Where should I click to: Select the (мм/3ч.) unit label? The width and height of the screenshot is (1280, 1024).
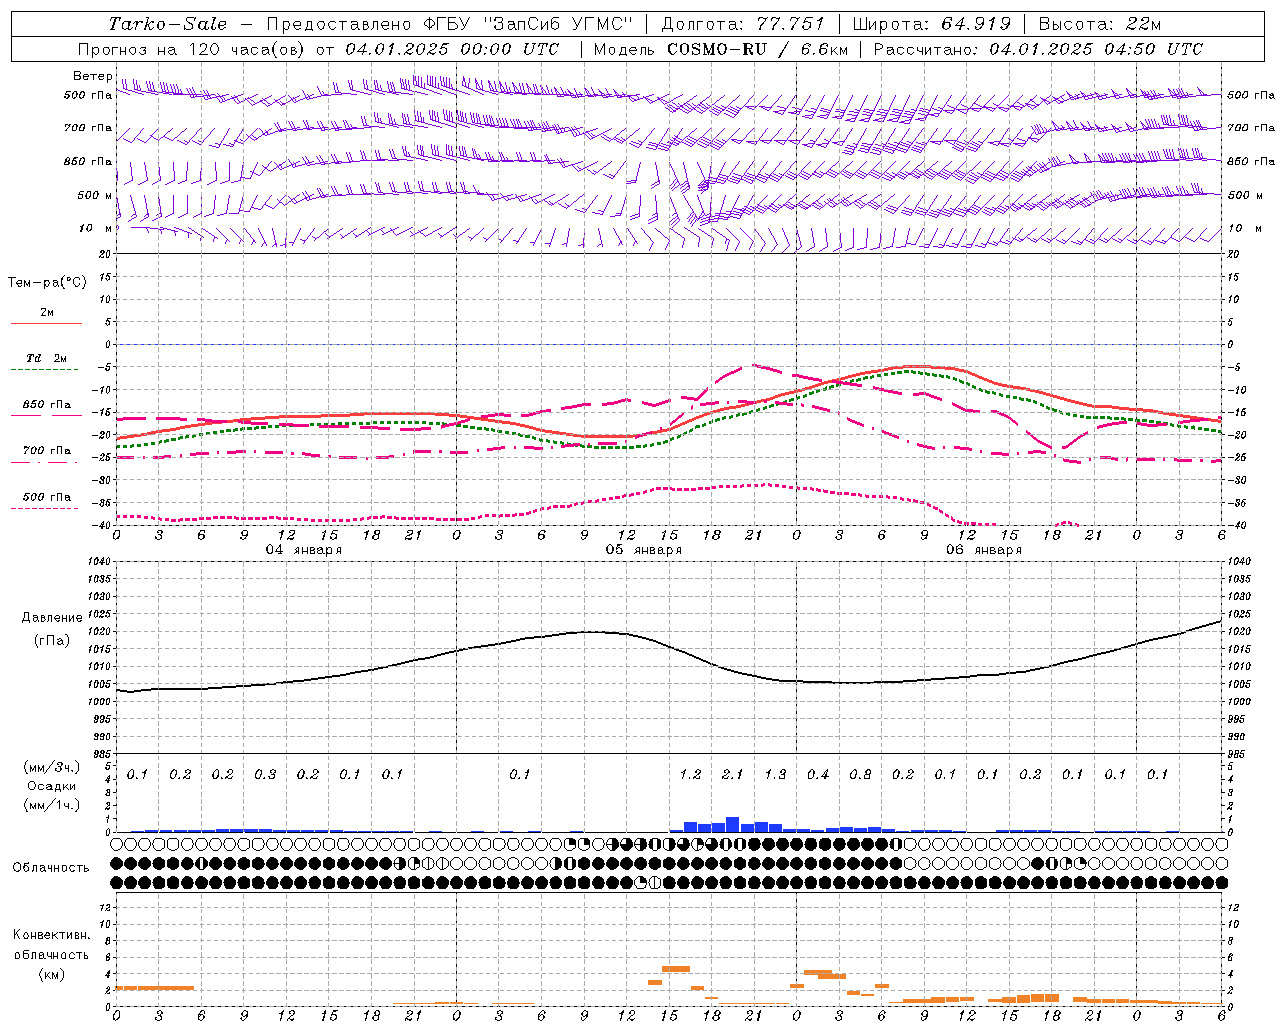(x=51, y=767)
